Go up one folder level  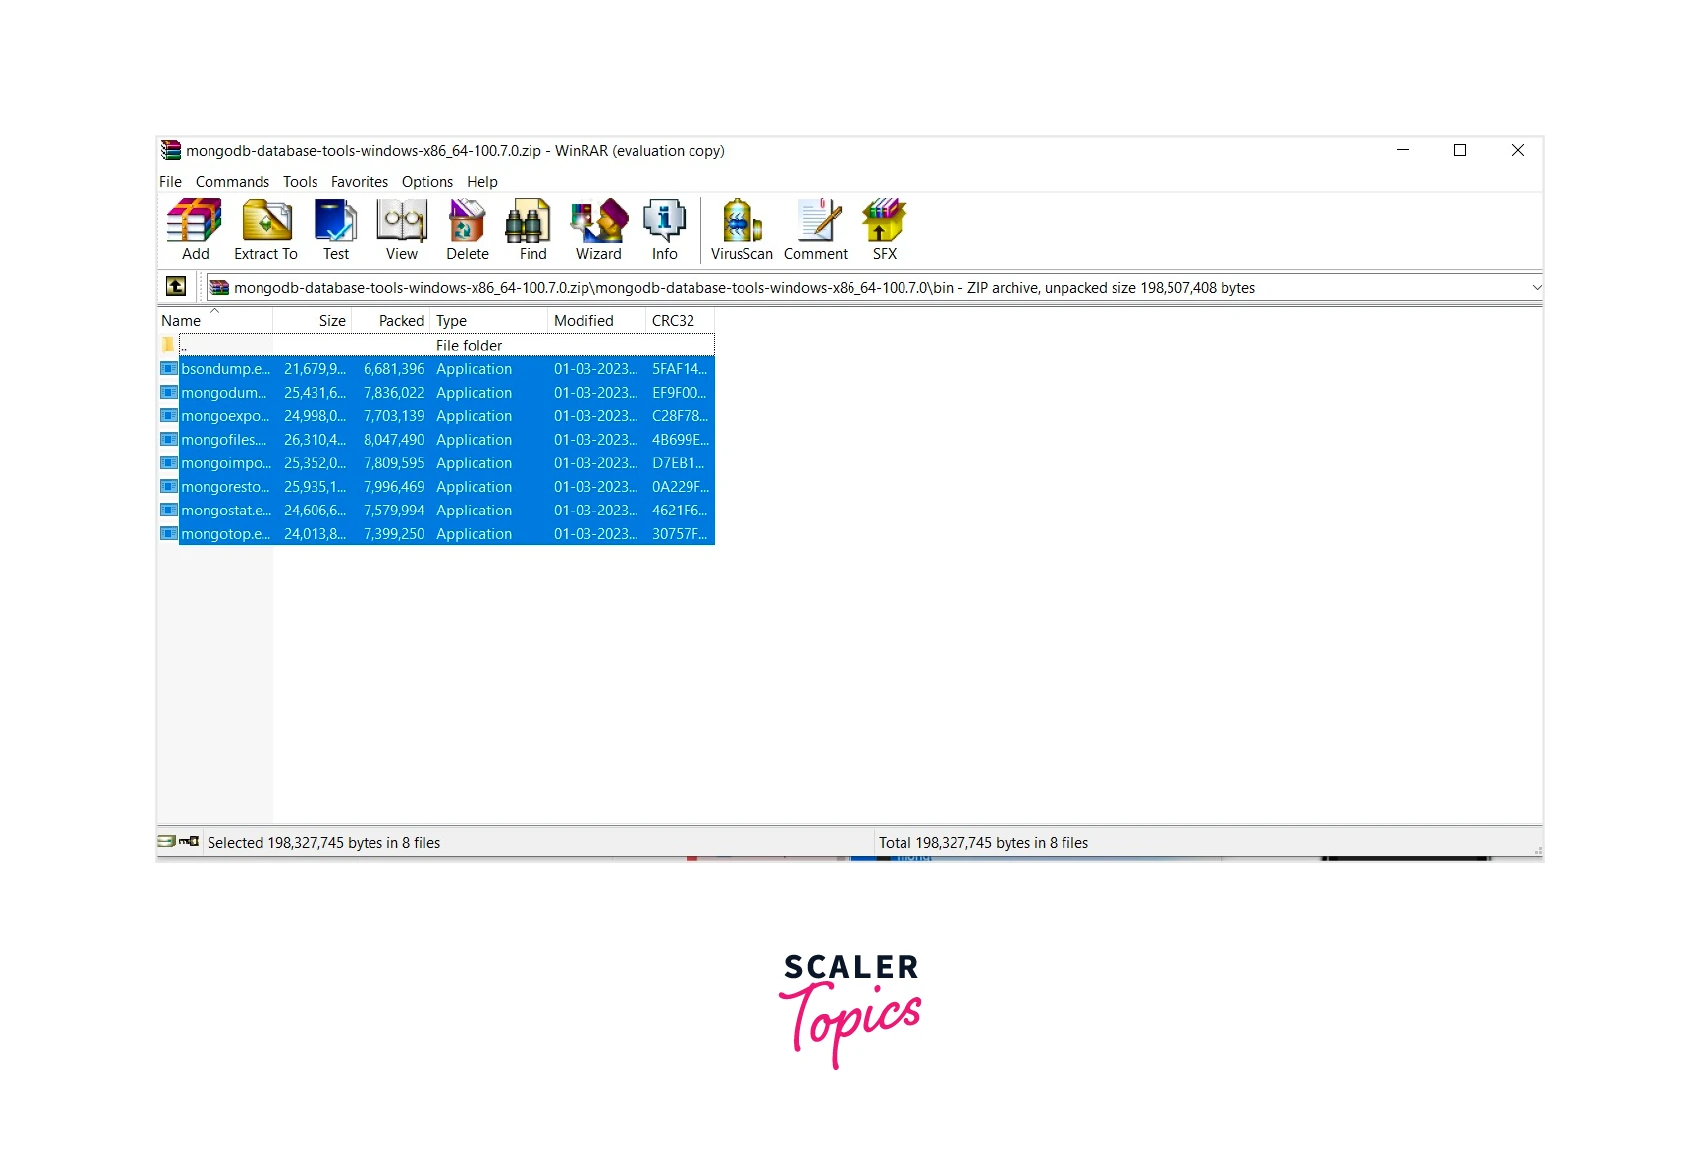coord(176,287)
